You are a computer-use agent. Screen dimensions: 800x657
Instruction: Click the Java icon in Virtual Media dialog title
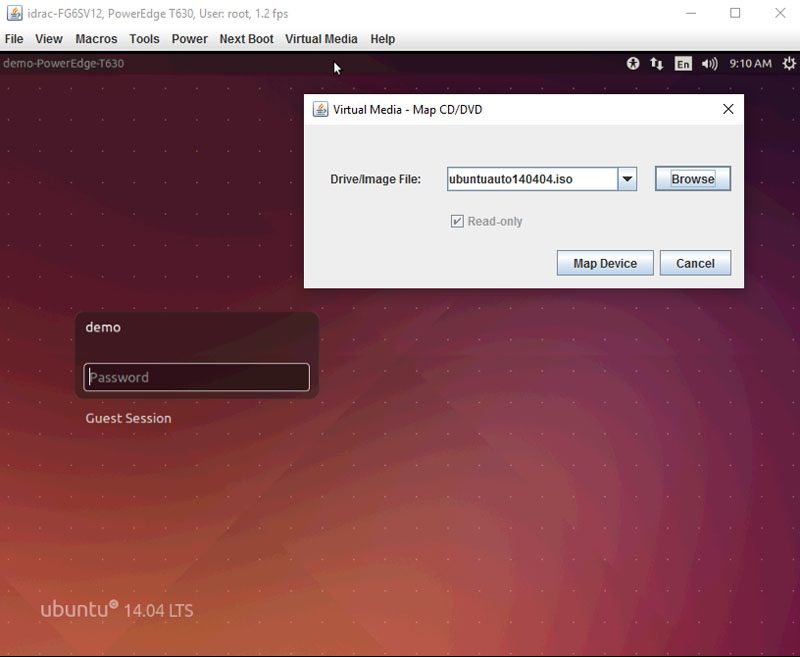pyautogui.click(x=320, y=109)
